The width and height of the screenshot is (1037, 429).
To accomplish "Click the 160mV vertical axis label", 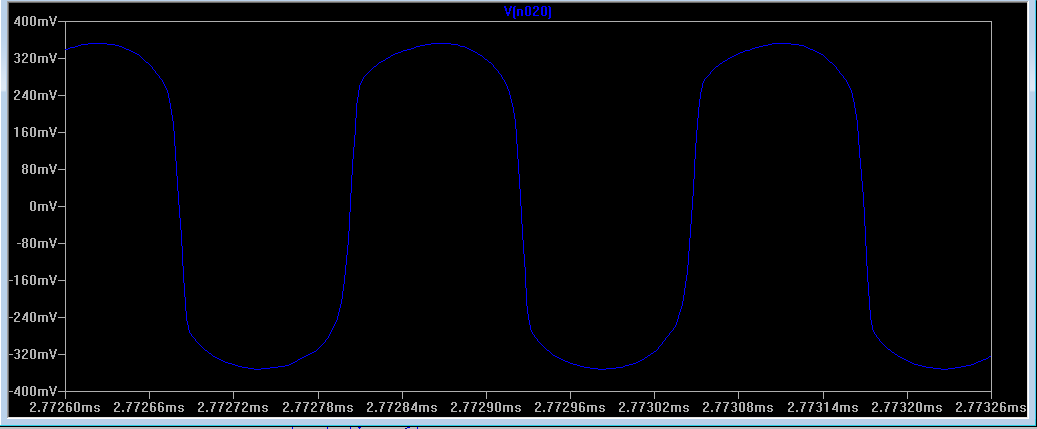I will coord(35,132).
